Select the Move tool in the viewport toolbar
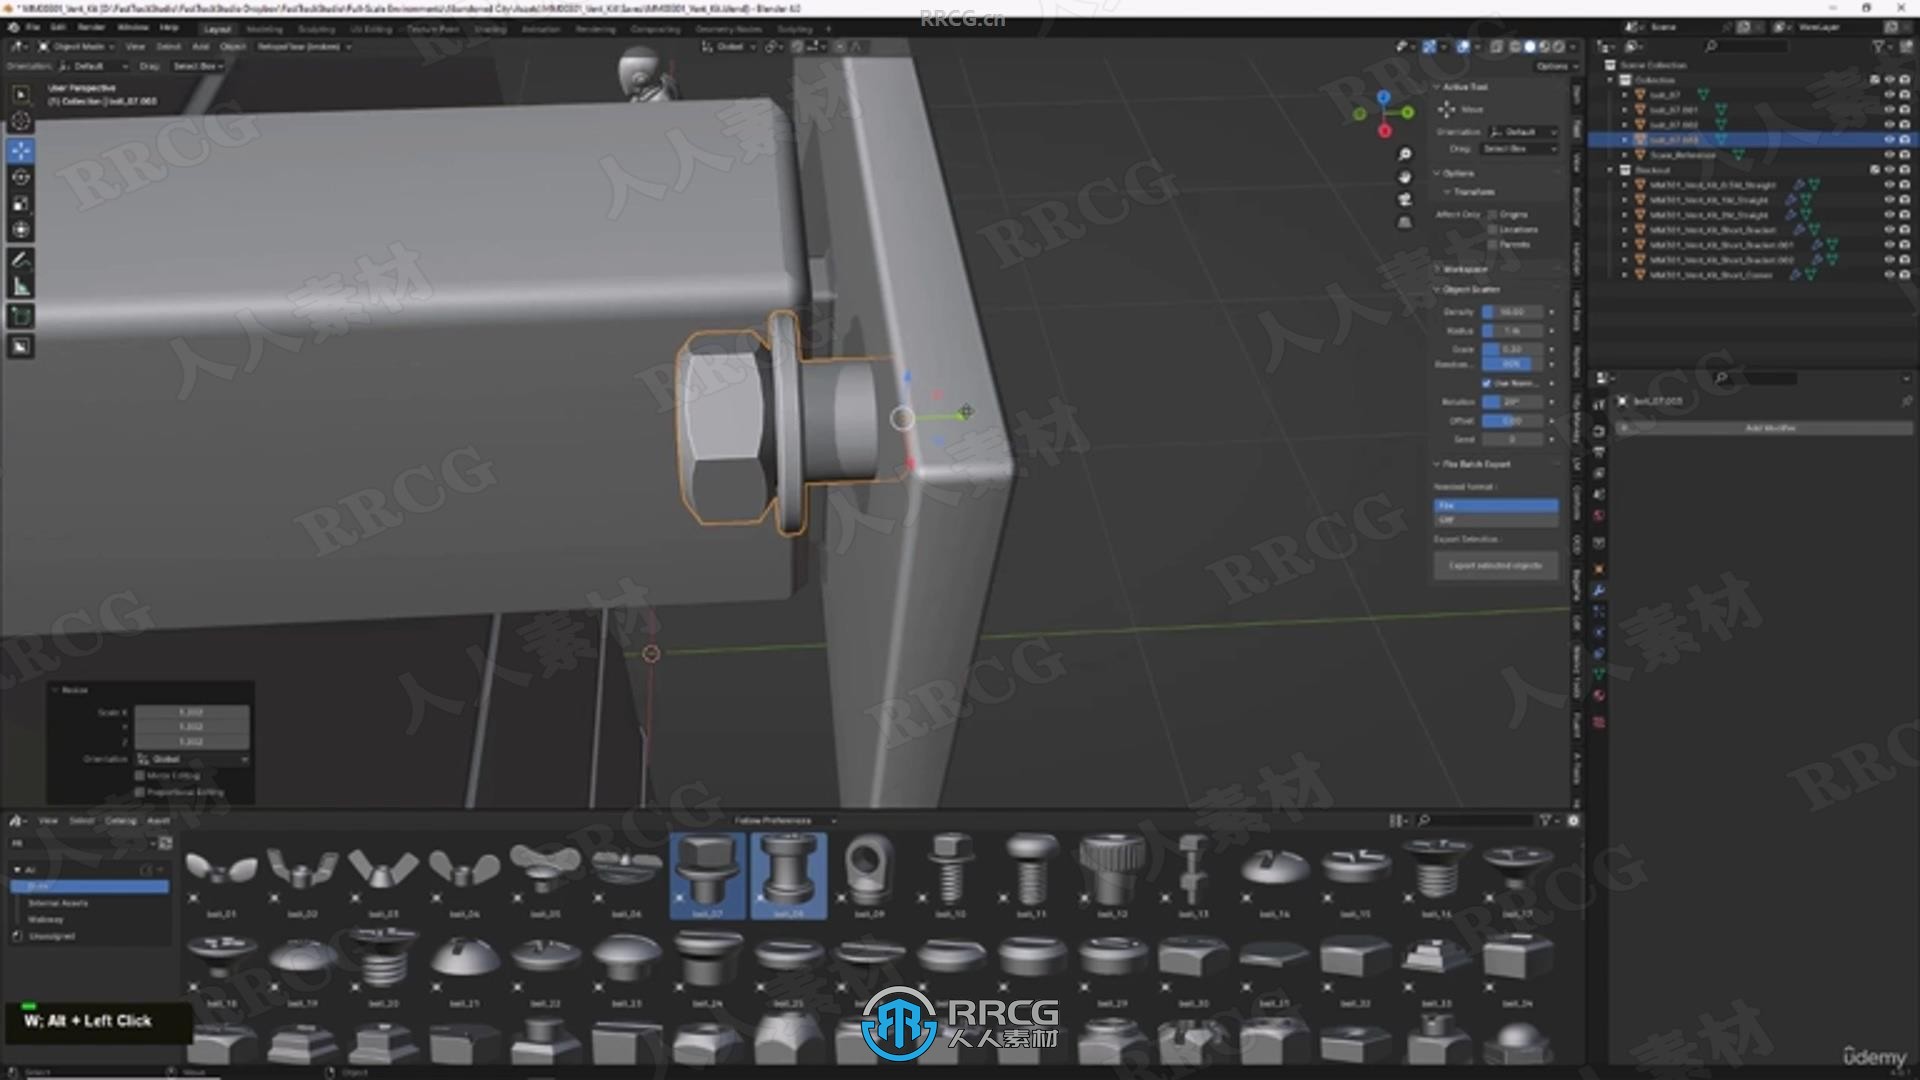Viewport: 1920px width, 1080px height. pyautogui.click(x=20, y=151)
